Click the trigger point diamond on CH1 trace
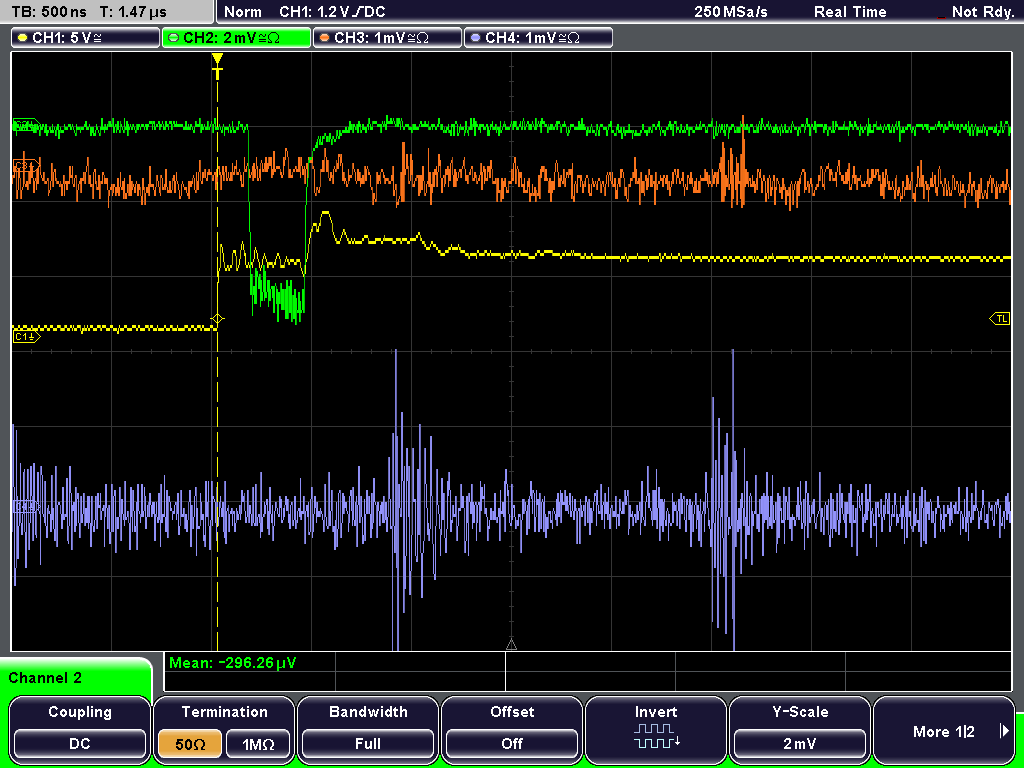This screenshot has width=1024, height=768. 217,319
